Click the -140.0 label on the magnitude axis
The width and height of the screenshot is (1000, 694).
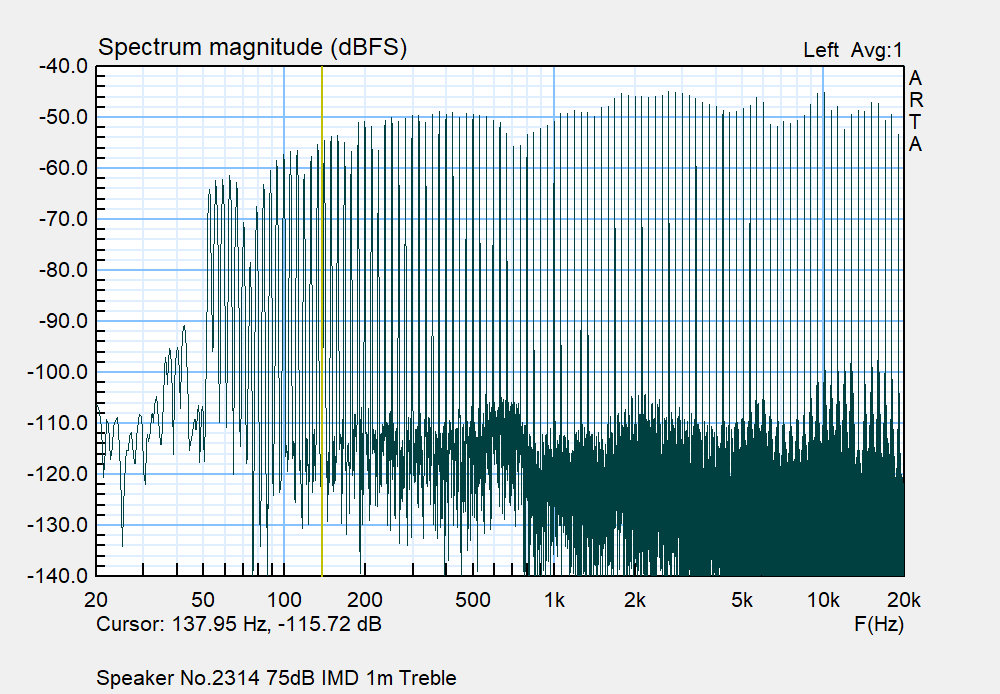[59, 576]
